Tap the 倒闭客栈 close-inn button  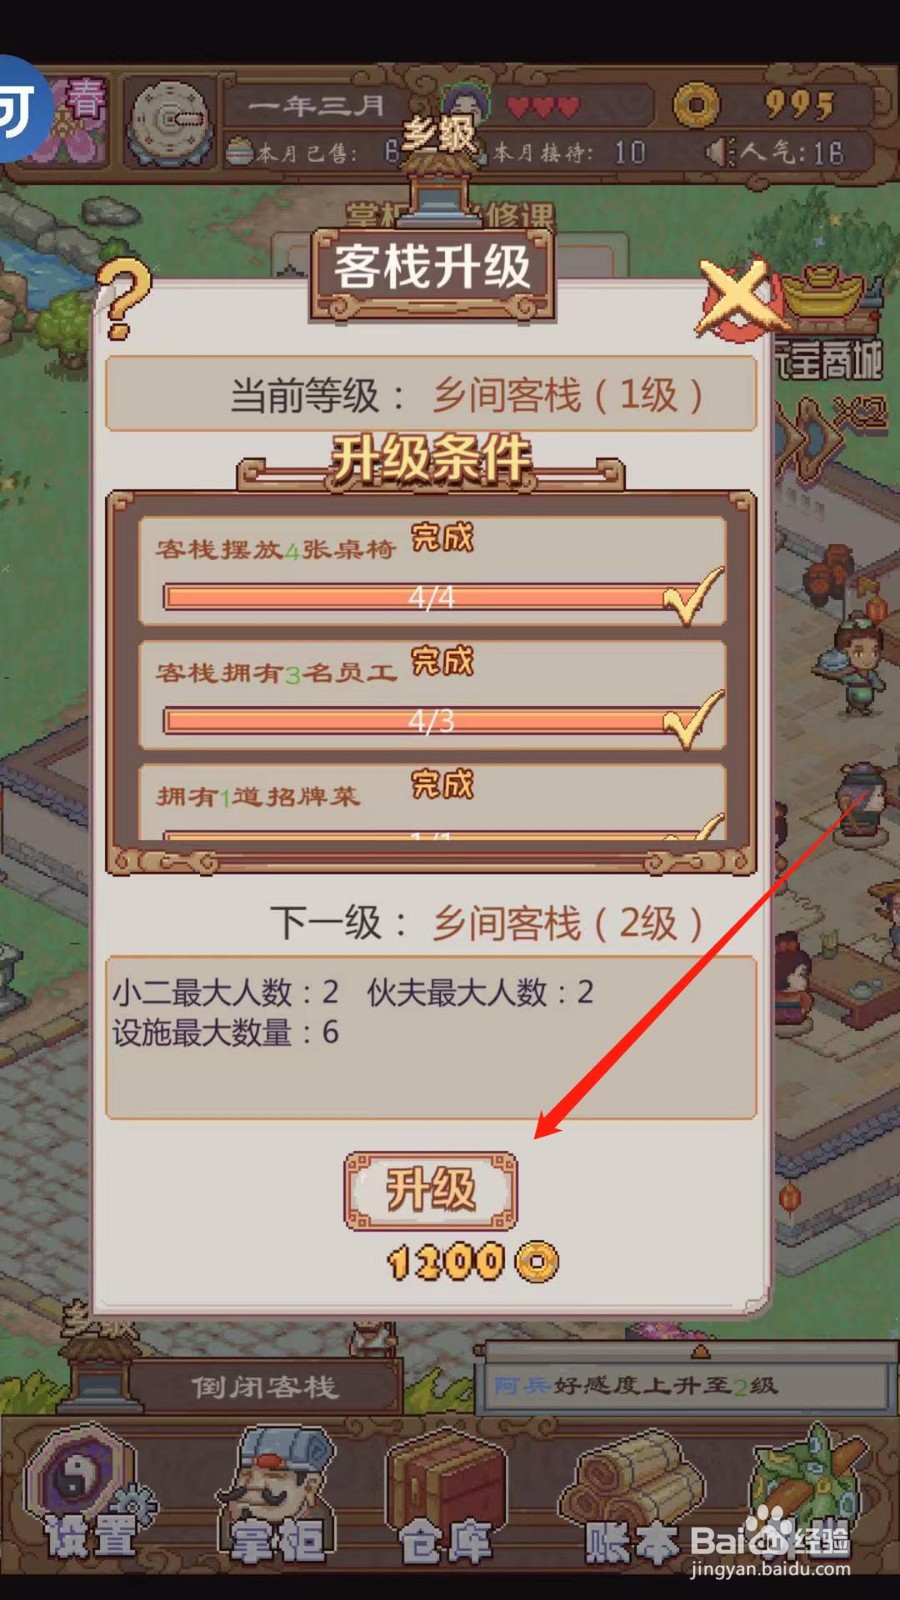click(265, 1387)
